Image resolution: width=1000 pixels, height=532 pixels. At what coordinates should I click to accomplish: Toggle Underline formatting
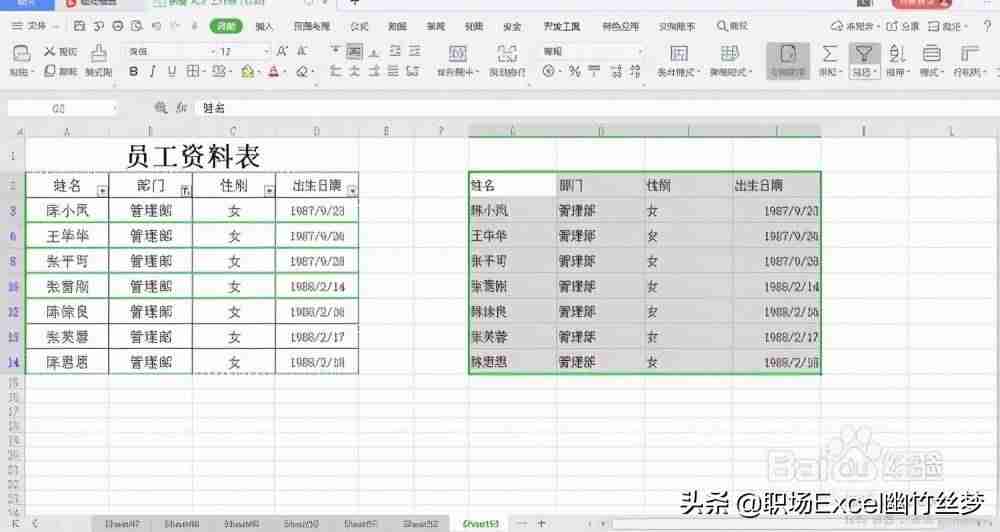[172, 71]
